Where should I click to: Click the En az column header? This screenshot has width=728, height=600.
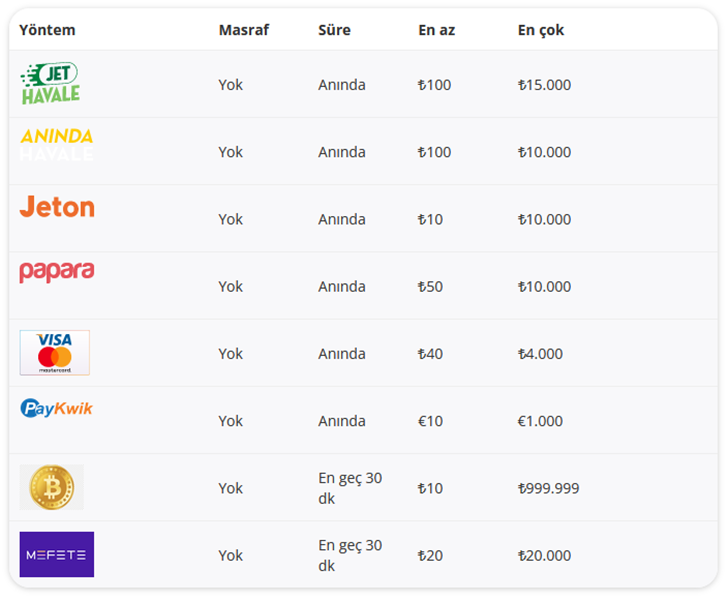pyautogui.click(x=436, y=30)
